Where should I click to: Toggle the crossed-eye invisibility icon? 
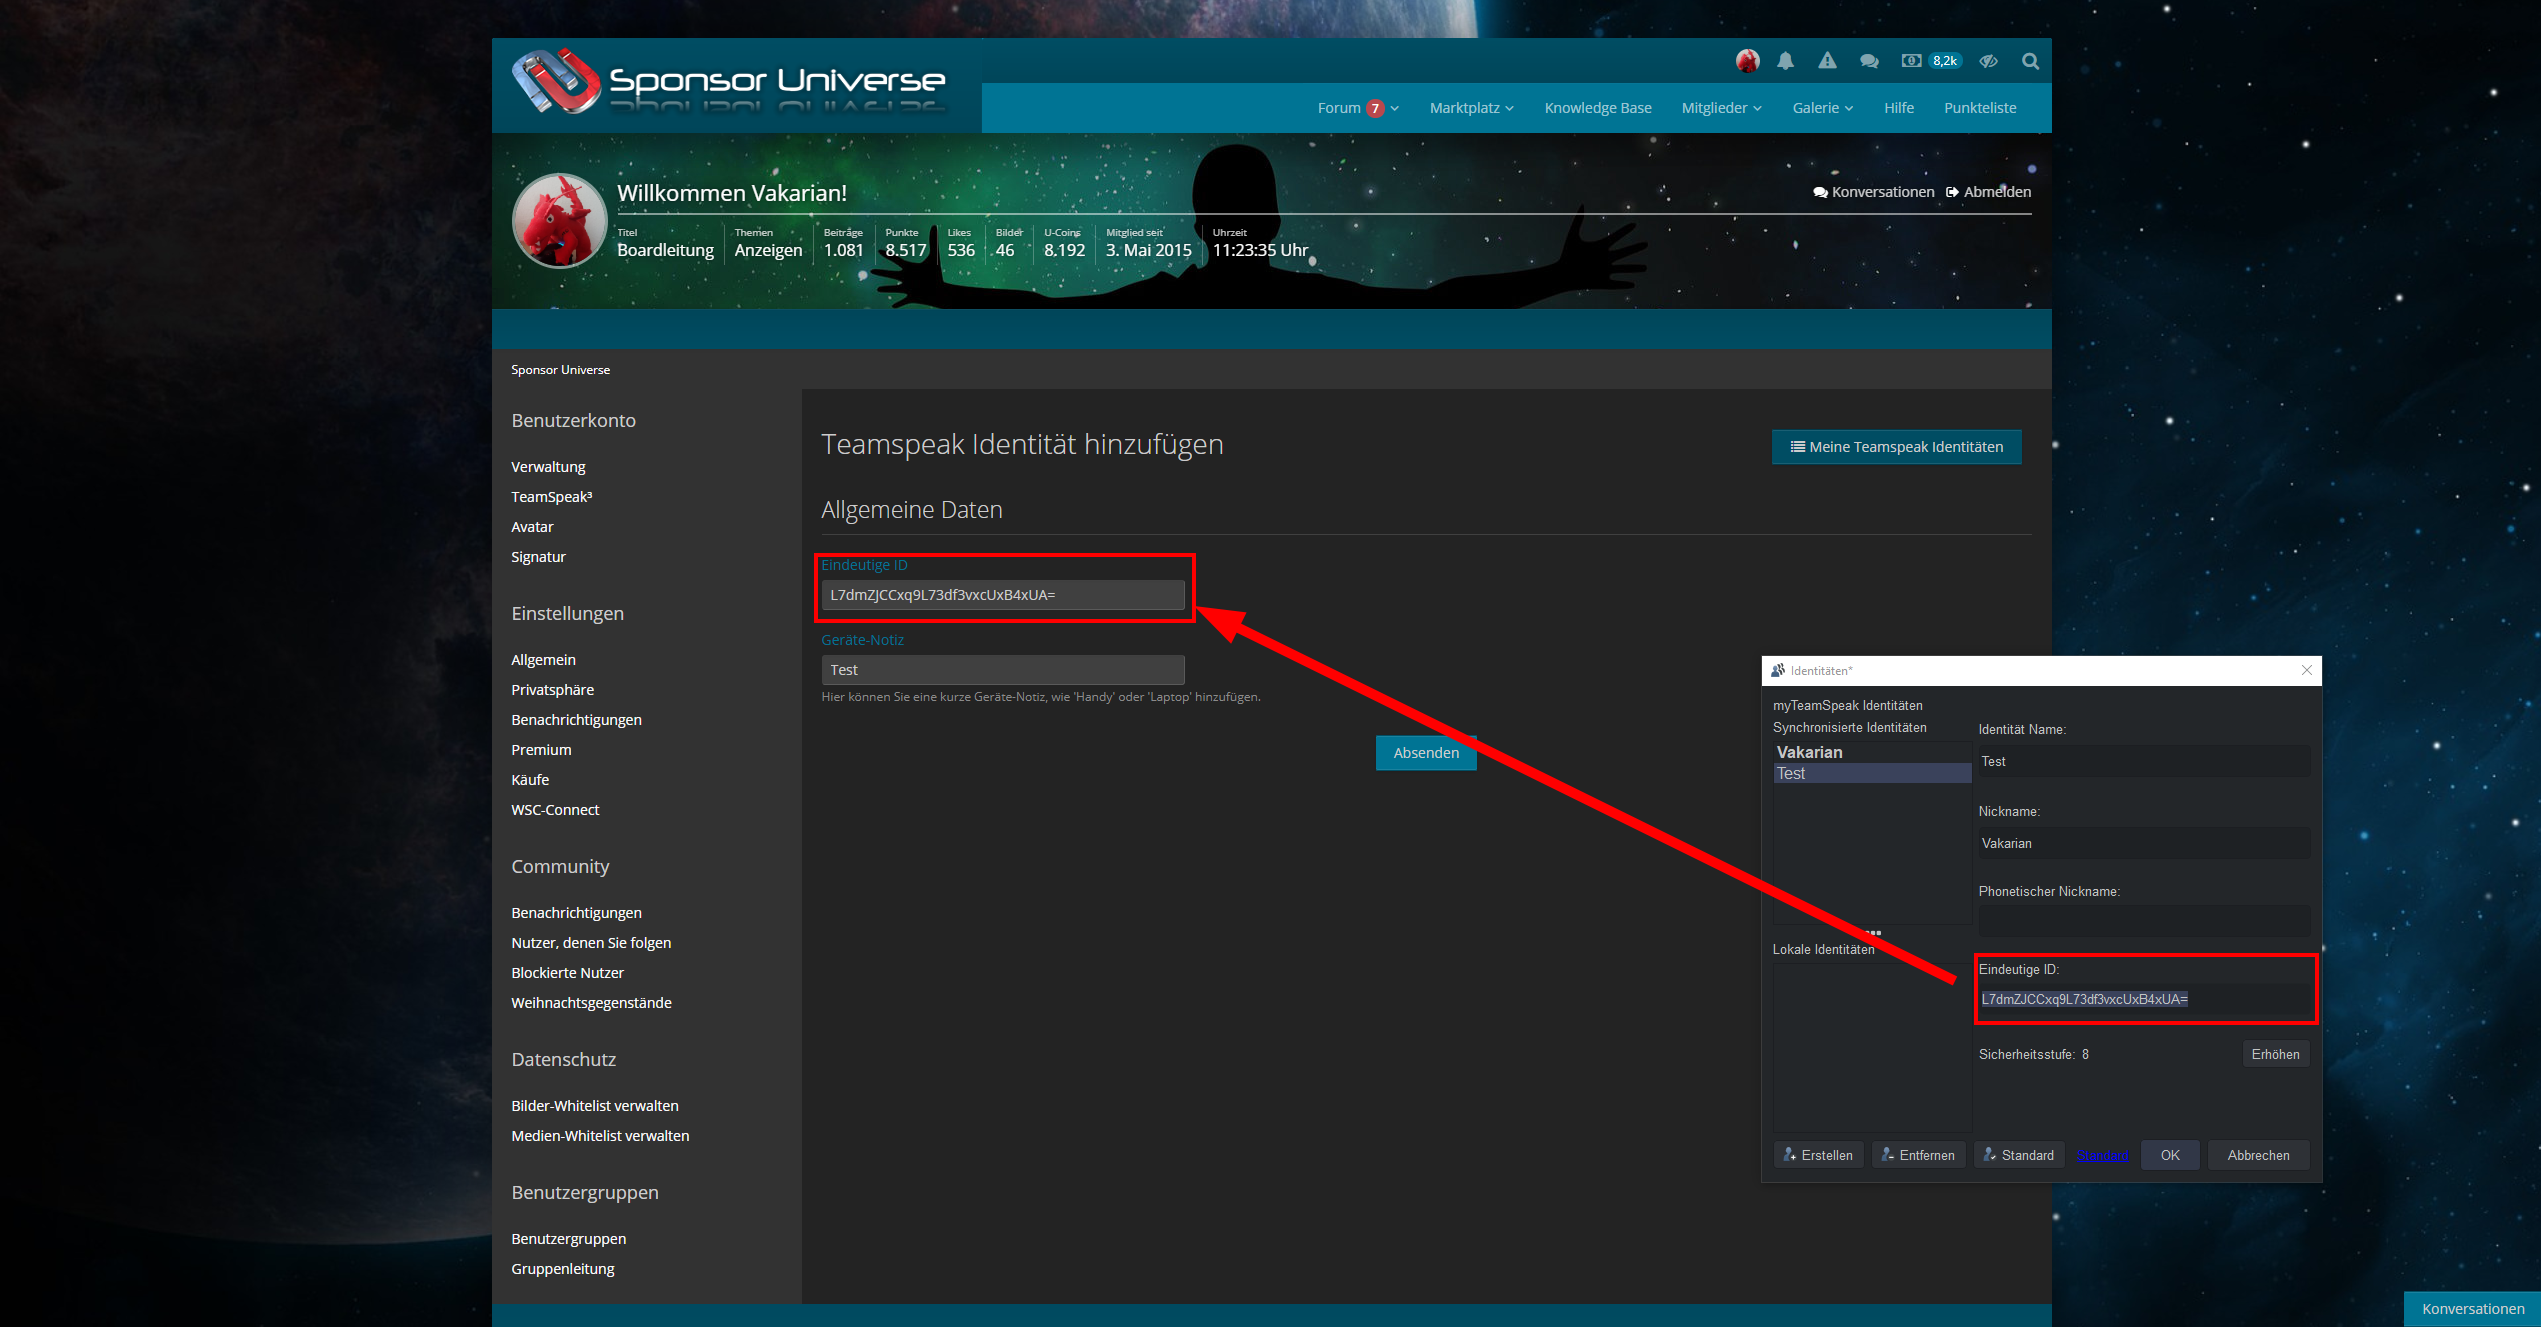pos(1988,61)
